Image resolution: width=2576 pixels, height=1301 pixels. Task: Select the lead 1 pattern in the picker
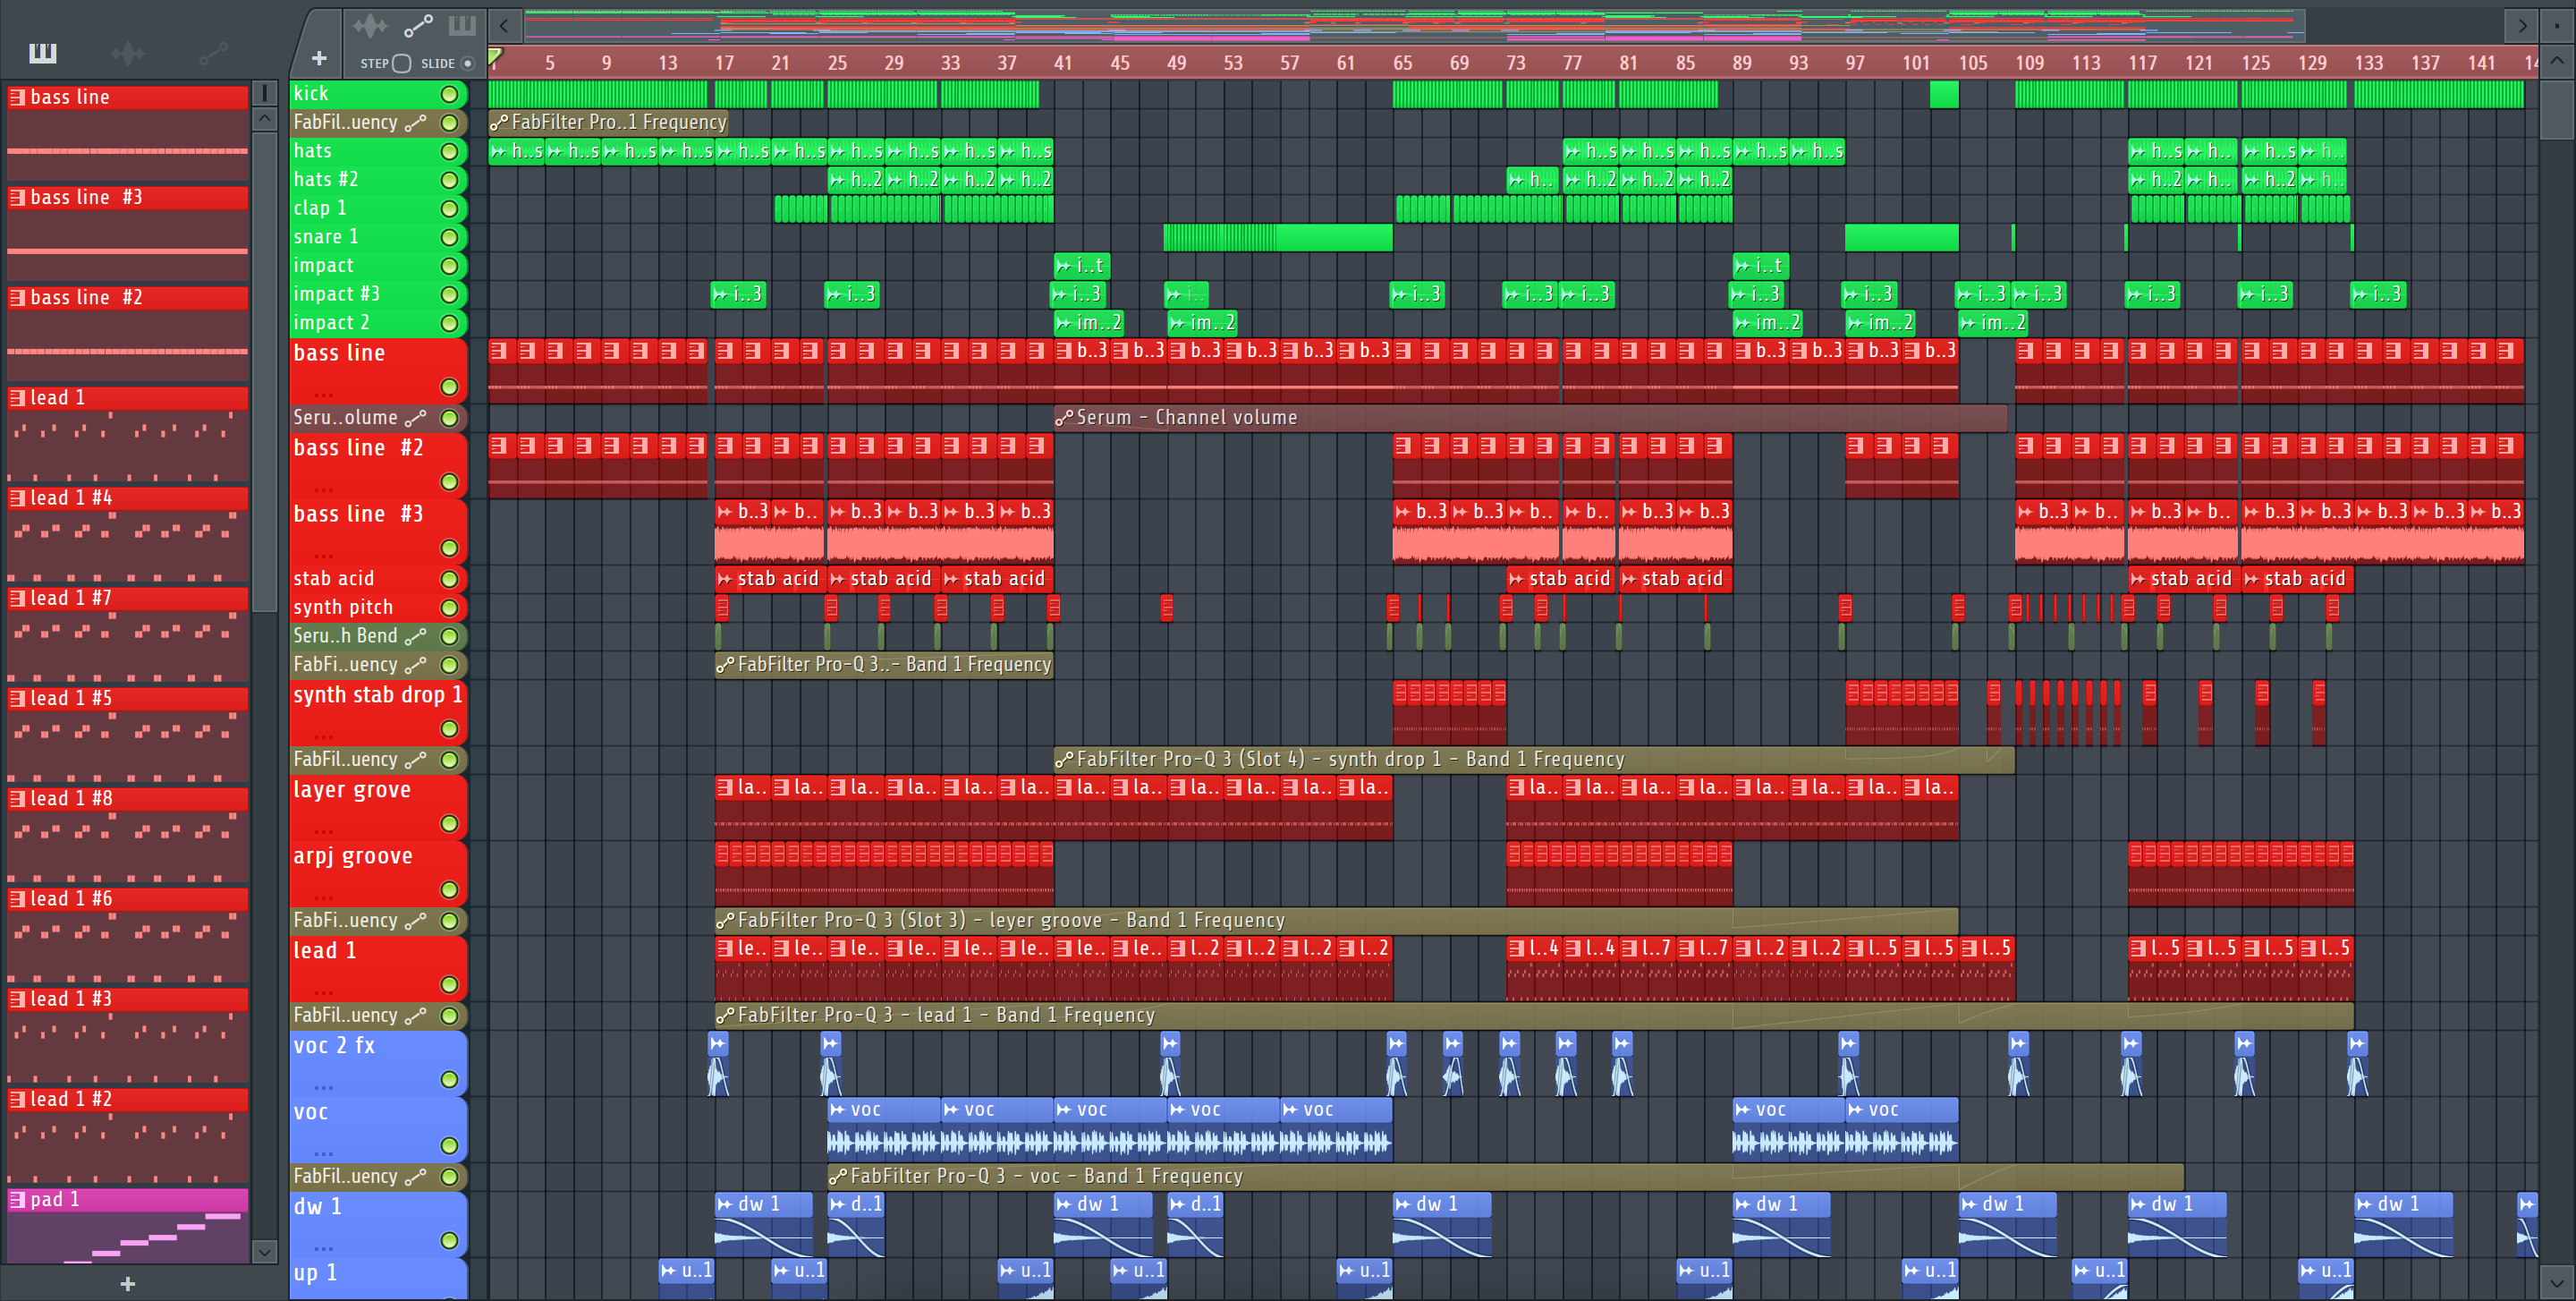click(128, 398)
